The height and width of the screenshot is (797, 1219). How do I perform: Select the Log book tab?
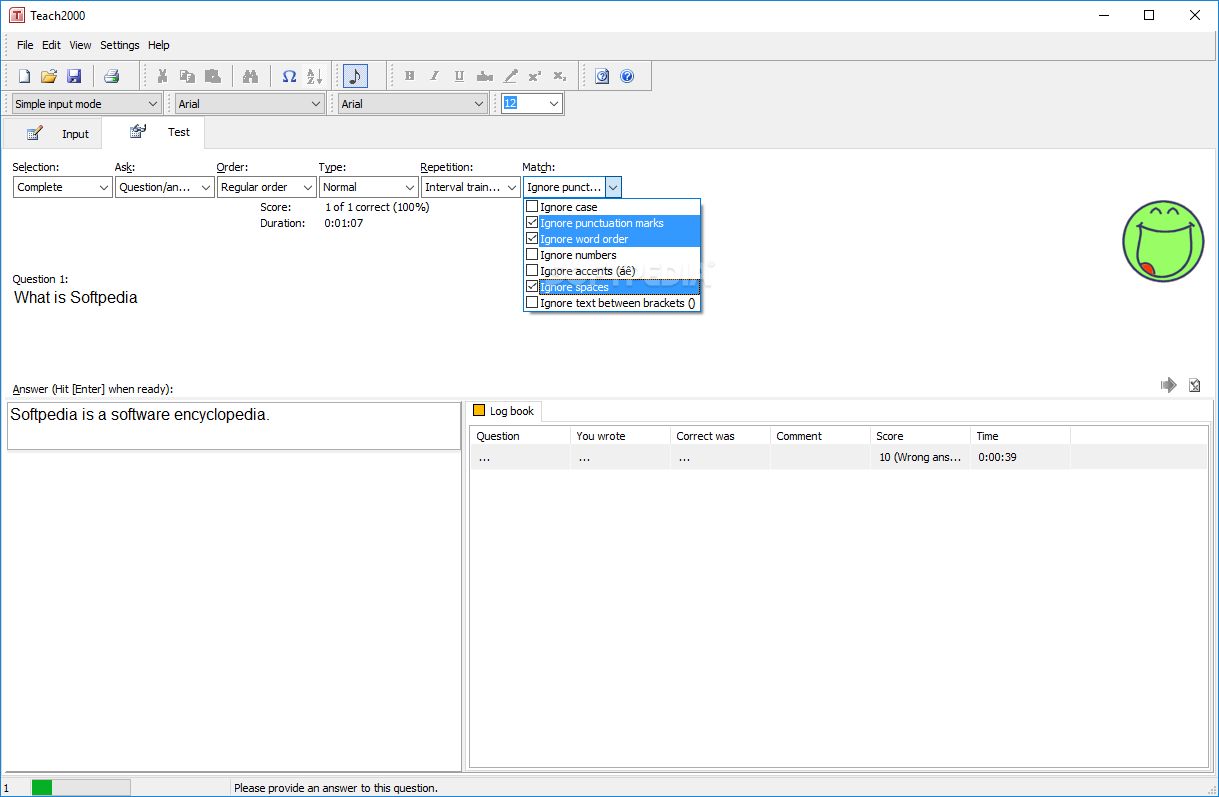pos(504,411)
